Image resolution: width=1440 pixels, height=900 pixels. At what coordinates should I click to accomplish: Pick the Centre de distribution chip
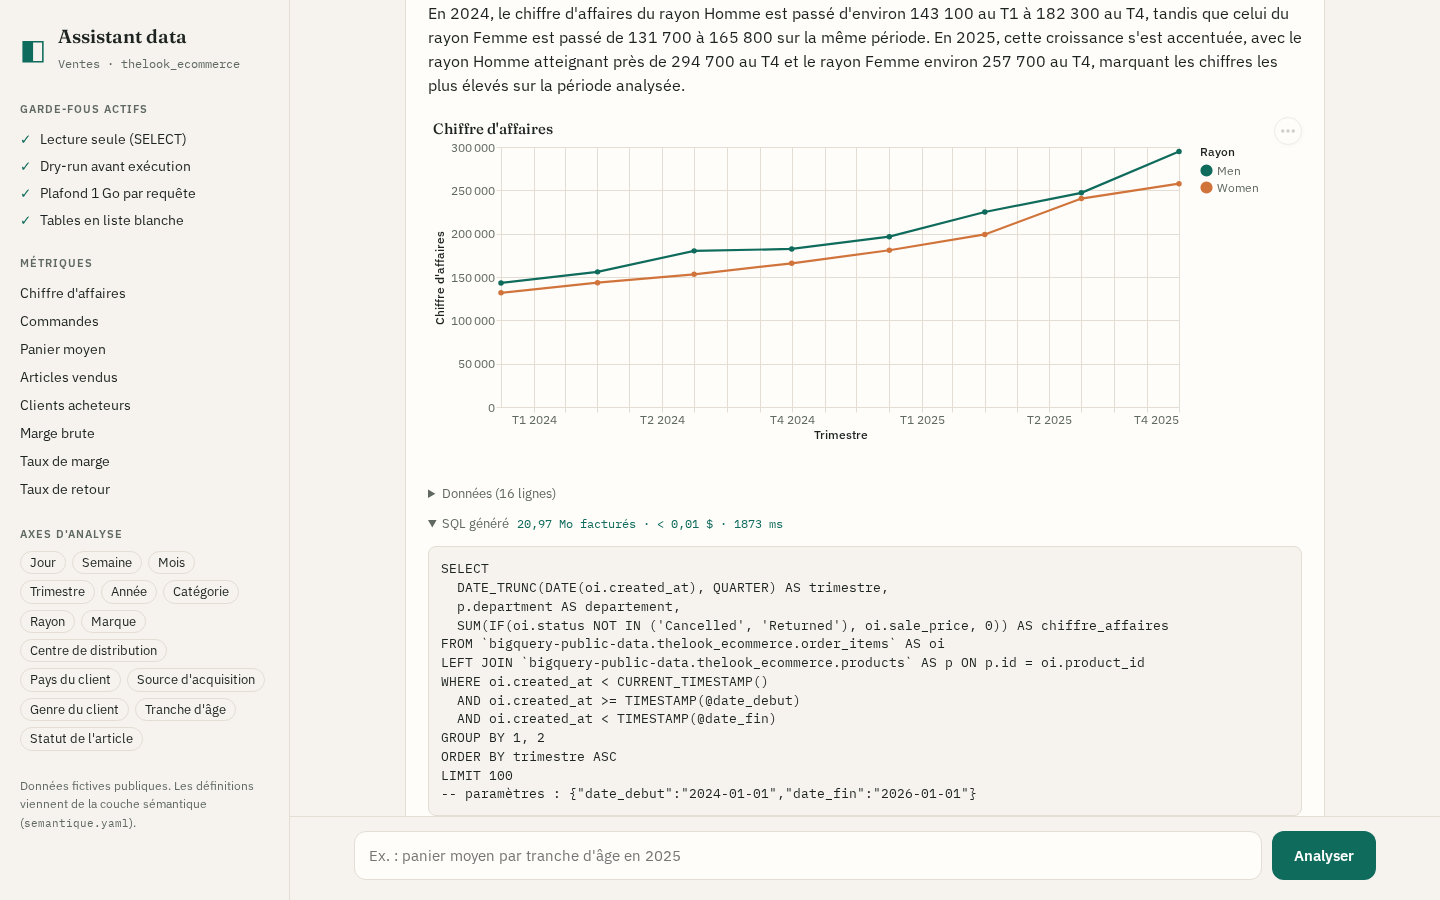[93, 651]
